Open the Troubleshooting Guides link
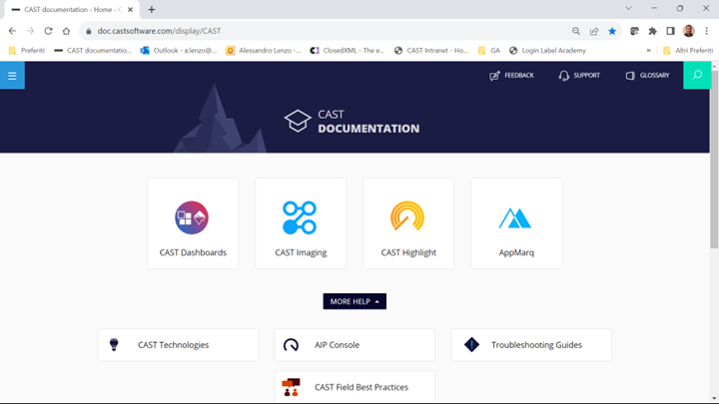The image size is (719, 404). [531, 345]
